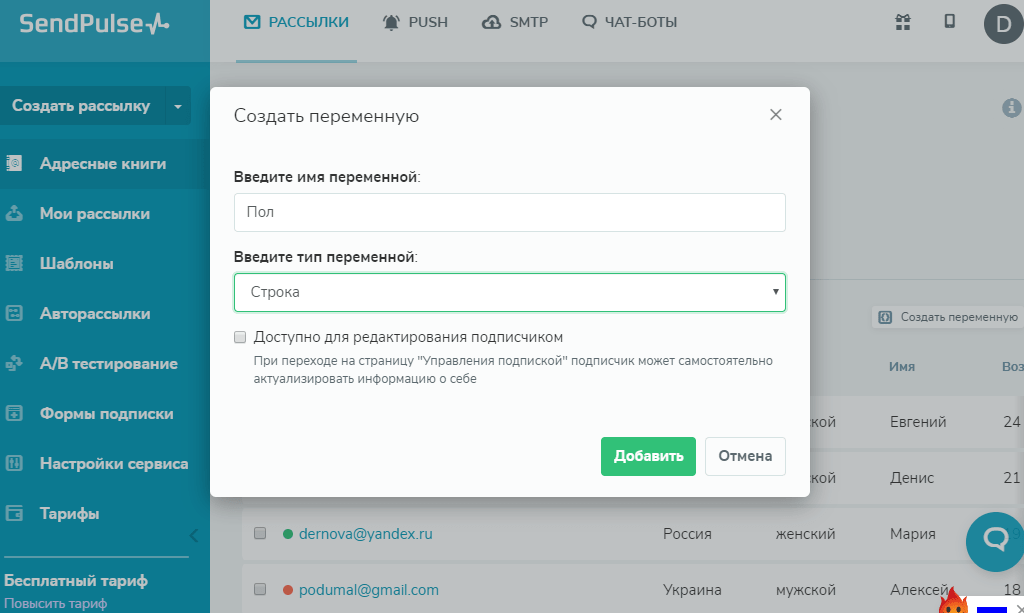The height and width of the screenshot is (613, 1024).
Task: Click the variable name input field
Action: coord(509,212)
